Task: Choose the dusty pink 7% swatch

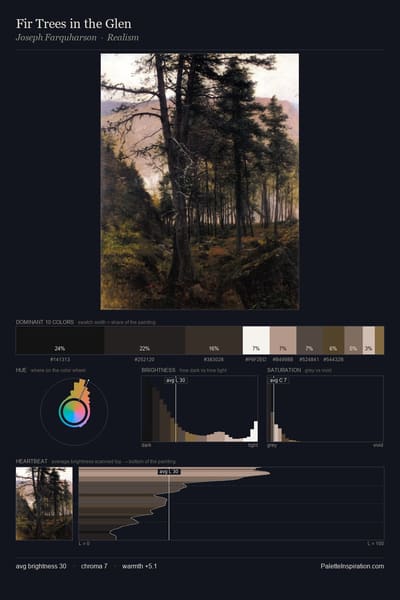Action: click(x=283, y=340)
